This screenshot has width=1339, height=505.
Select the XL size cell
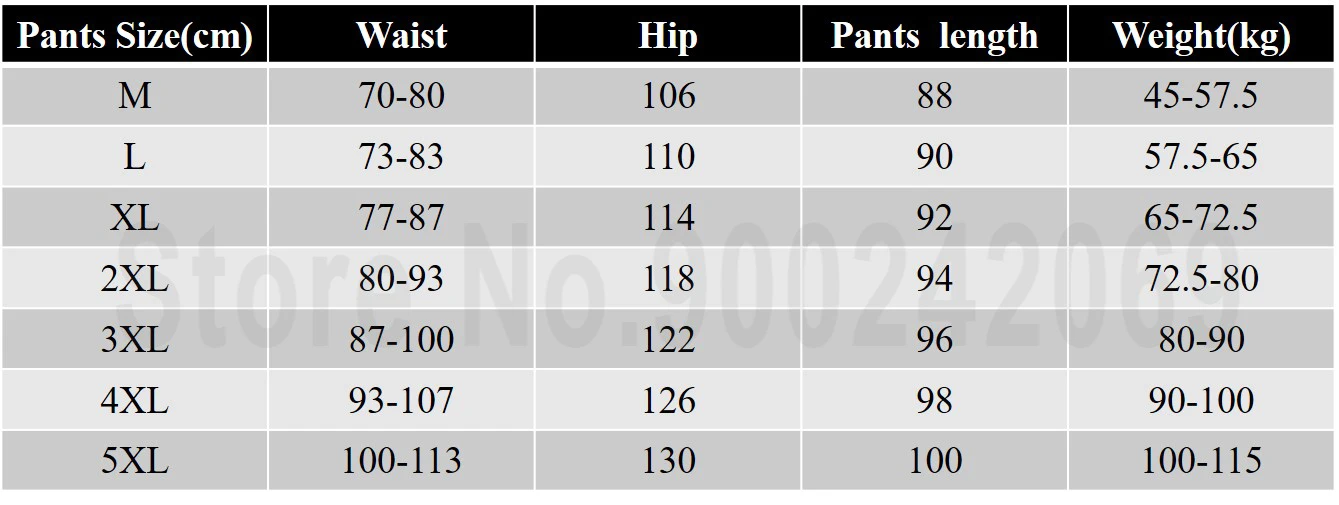coord(134,218)
